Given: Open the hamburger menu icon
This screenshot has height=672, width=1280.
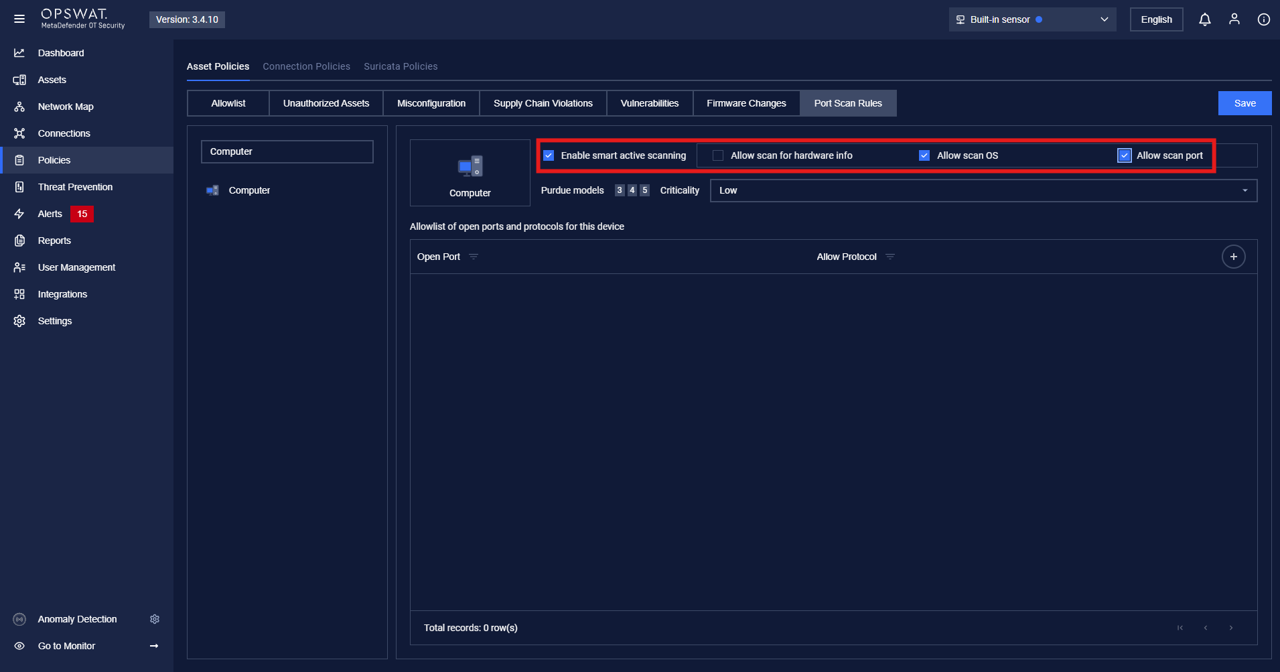Looking at the screenshot, I should click(19, 19).
